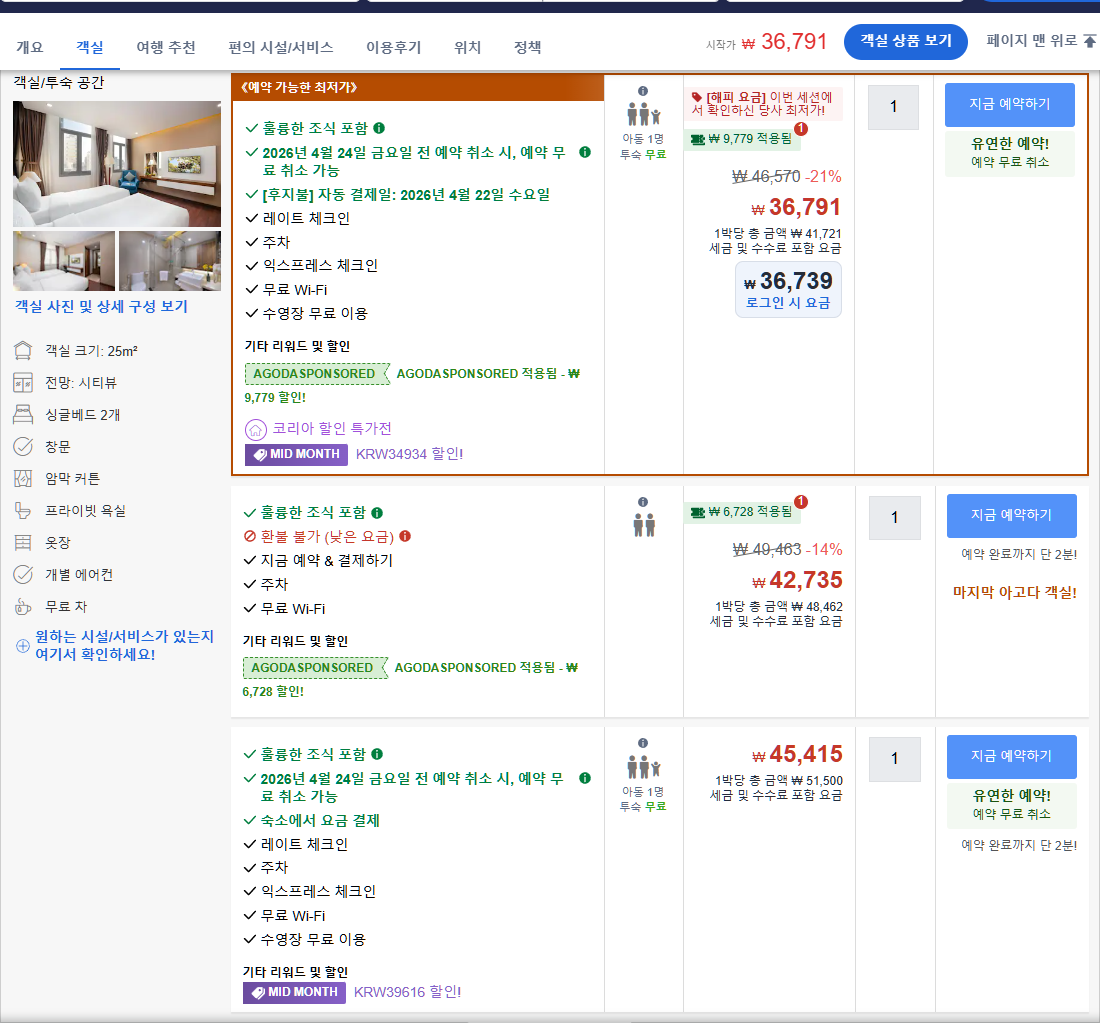
Task: Open 편의 시설/서비스 tab
Action: (x=281, y=48)
